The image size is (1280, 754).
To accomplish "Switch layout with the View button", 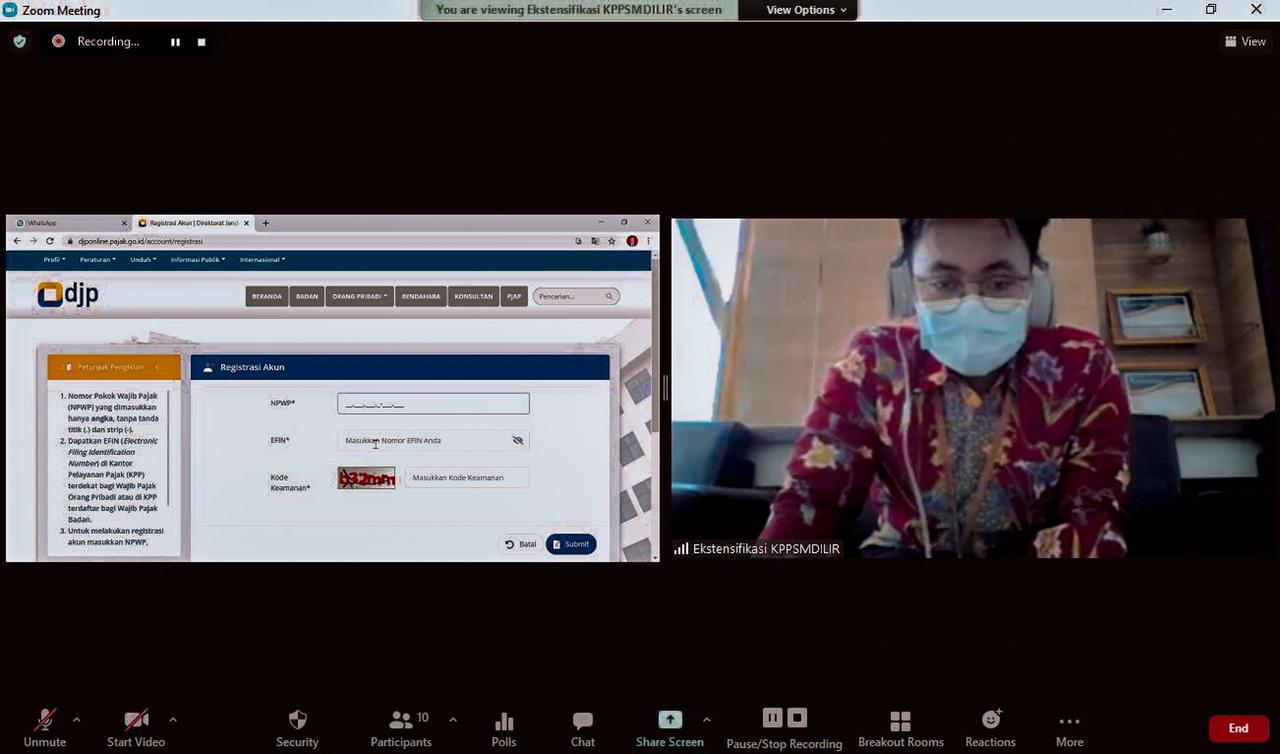I will click(x=1245, y=42).
